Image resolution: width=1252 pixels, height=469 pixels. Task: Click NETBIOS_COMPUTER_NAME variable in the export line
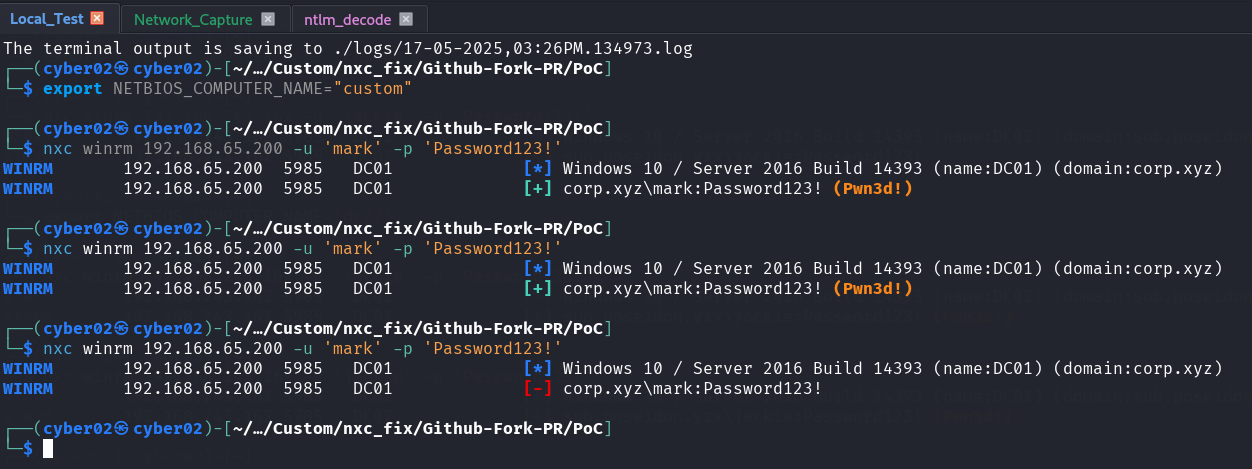(218, 88)
